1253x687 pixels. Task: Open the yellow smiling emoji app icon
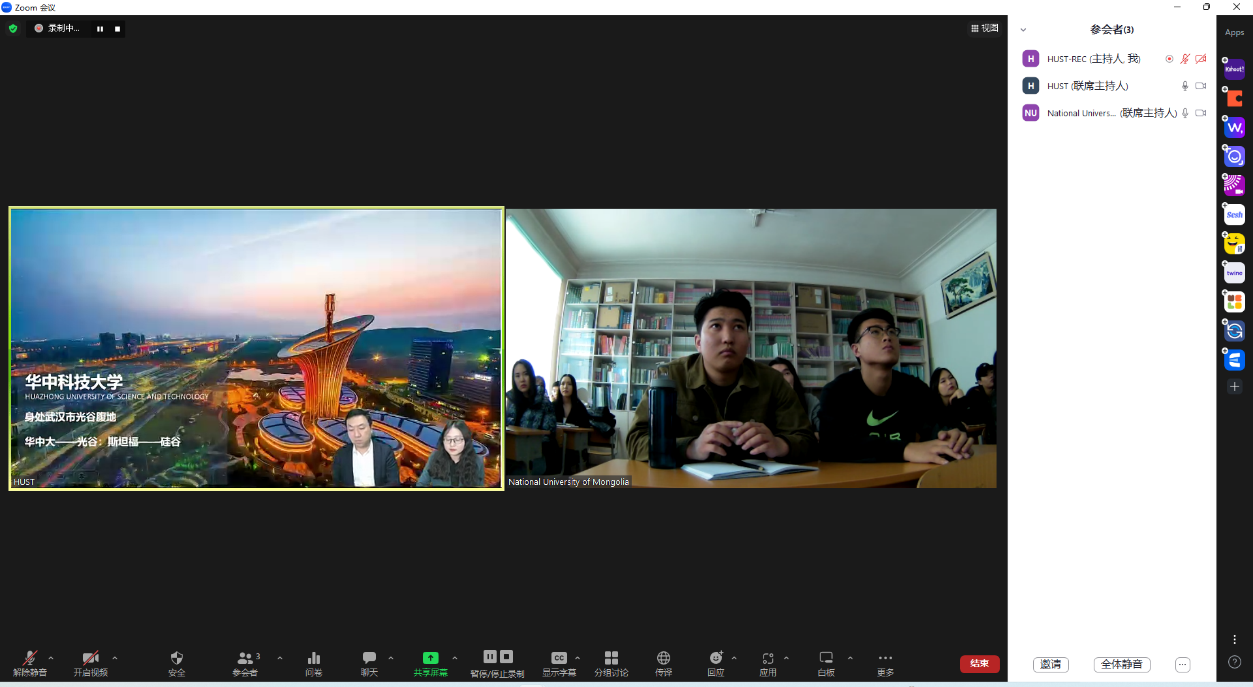point(1235,243)
